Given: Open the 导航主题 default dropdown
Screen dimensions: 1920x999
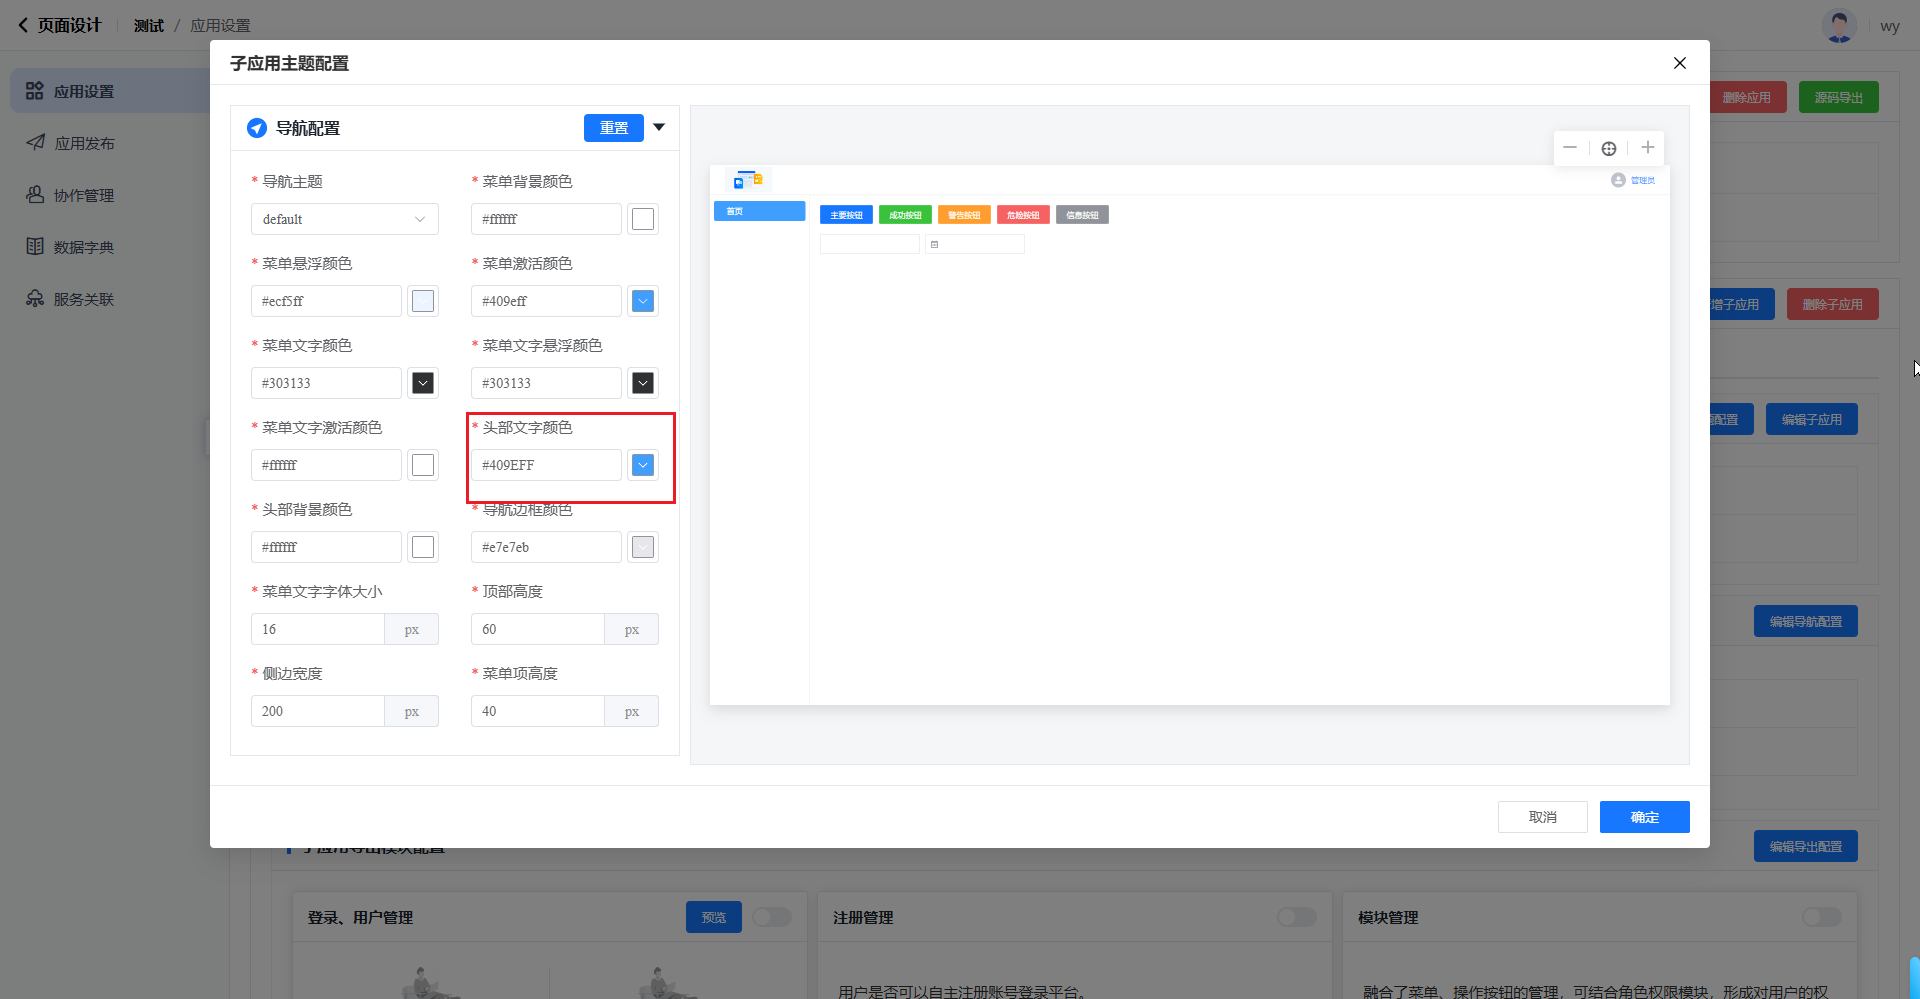Looking at the screenshot, I should [344, 219].
